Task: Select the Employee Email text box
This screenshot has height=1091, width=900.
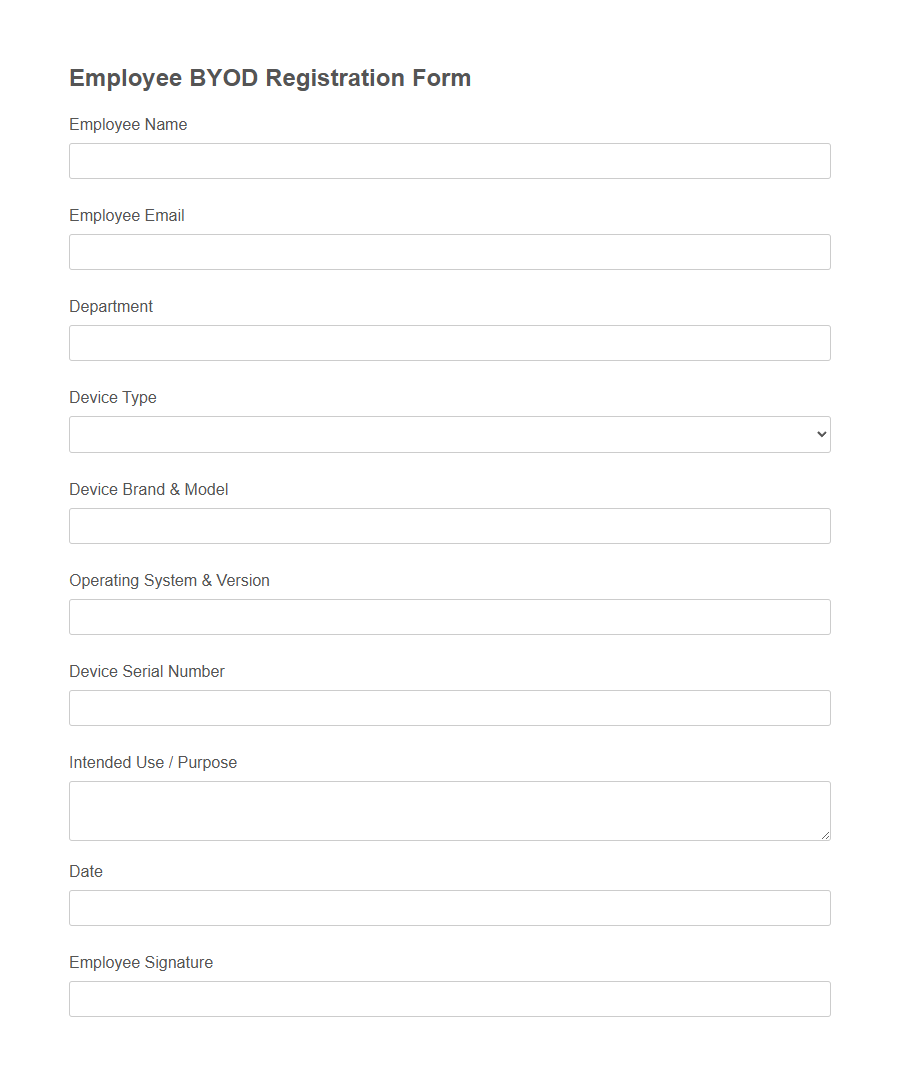Action: 450,251
